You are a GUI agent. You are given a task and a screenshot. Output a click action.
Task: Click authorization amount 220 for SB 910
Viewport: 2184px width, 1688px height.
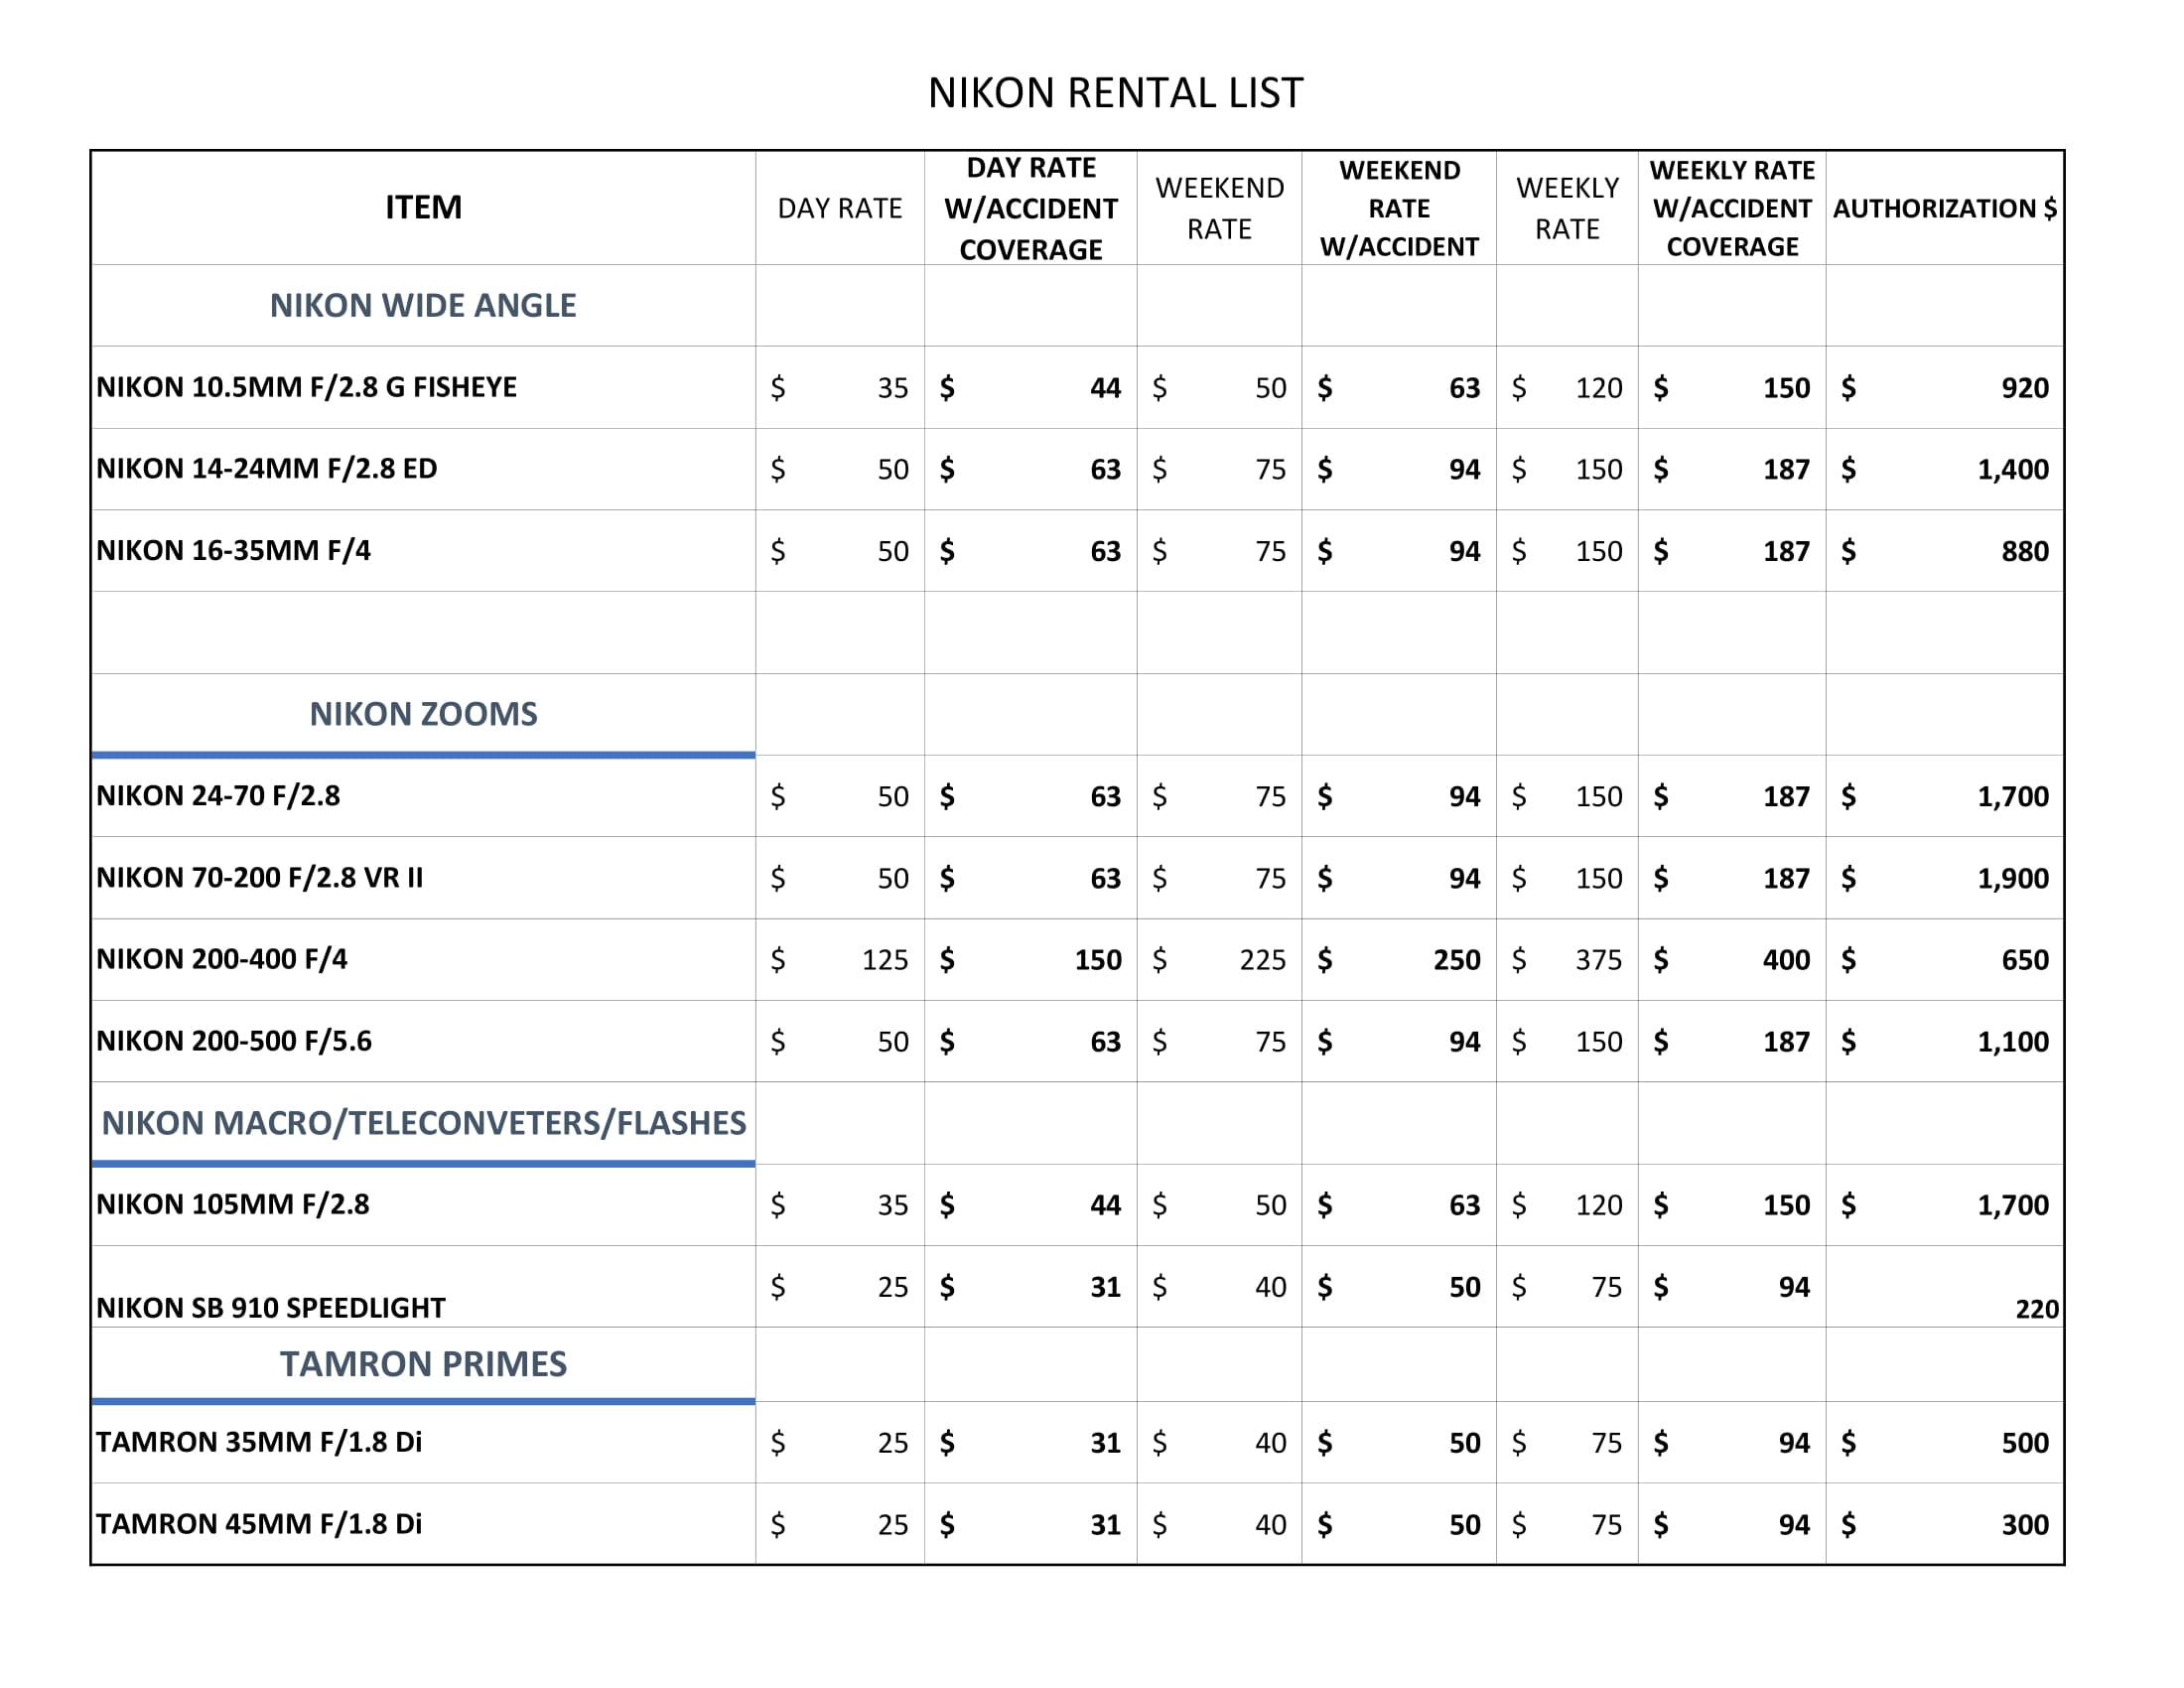pyautogui.click(x=2036, y=1309)
